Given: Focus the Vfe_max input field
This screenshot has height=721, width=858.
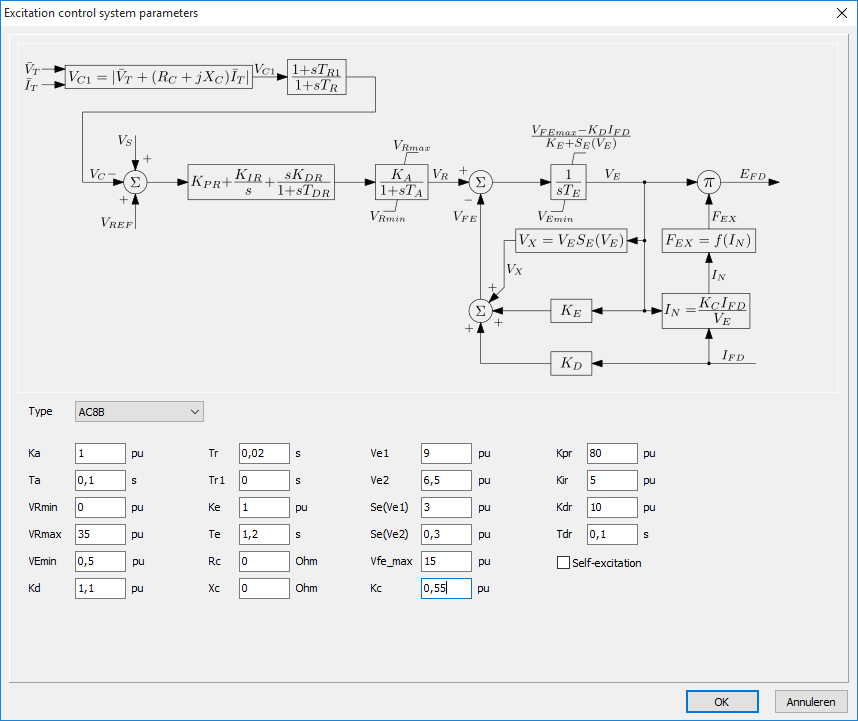Looking at the screenshot, I should (445, 561).
